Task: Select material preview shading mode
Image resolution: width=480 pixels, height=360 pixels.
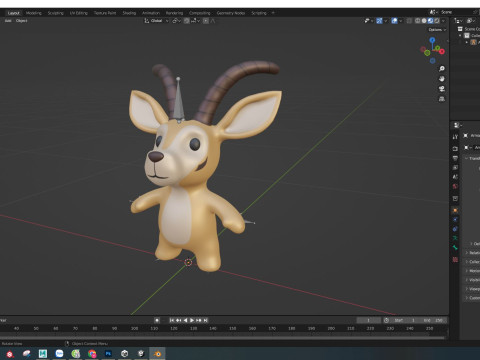Action: click(430, 21)
